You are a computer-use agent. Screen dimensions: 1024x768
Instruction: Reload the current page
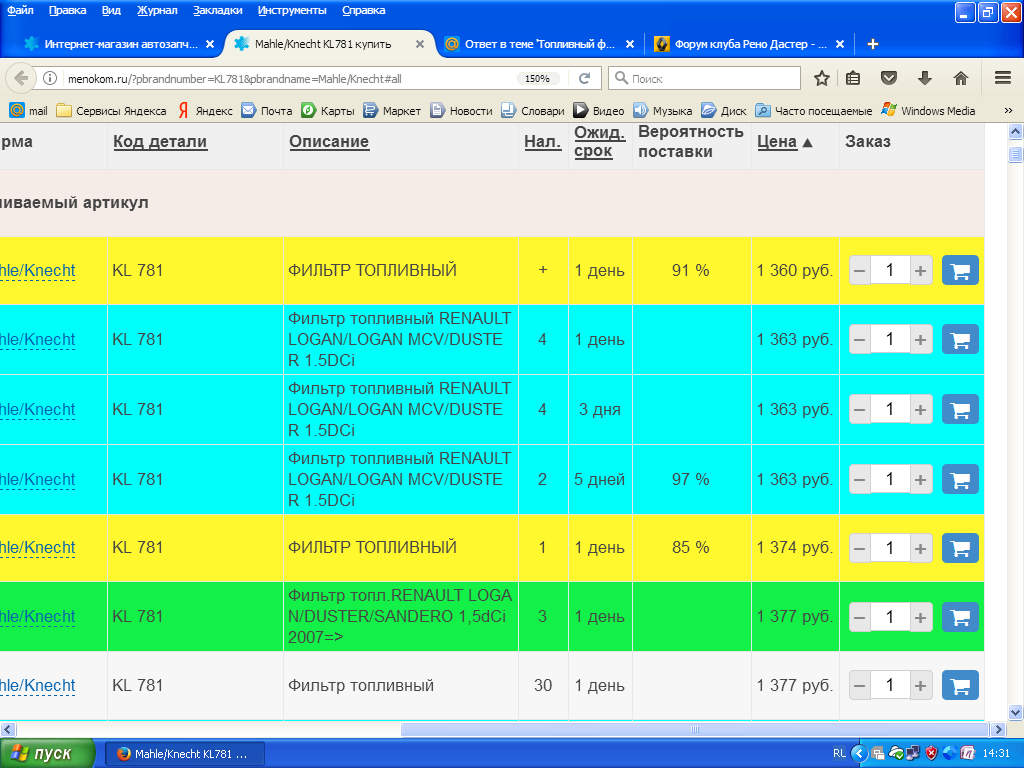click(584, 78)
